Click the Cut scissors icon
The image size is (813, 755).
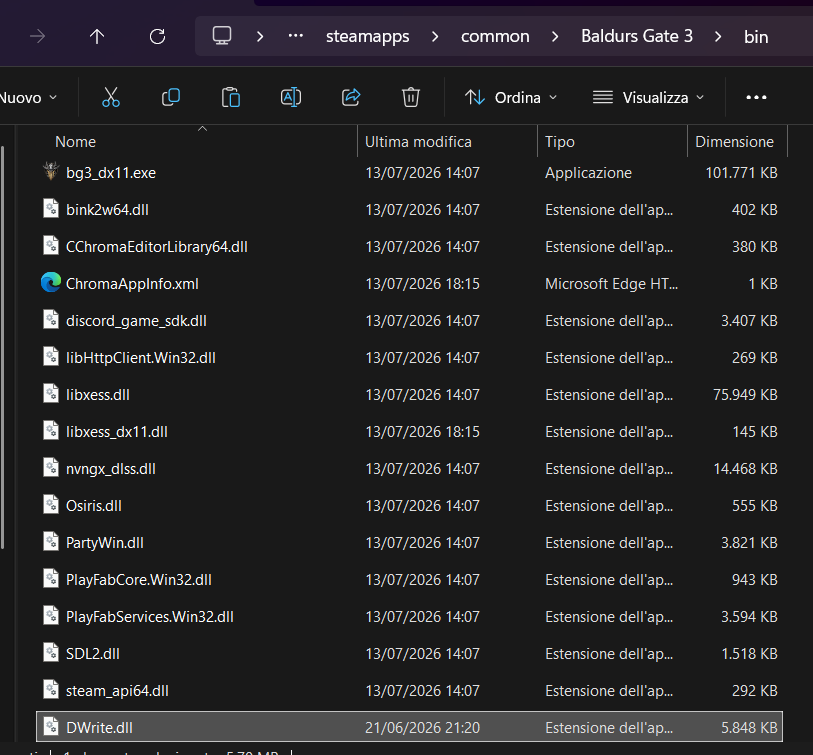[110, 97]
